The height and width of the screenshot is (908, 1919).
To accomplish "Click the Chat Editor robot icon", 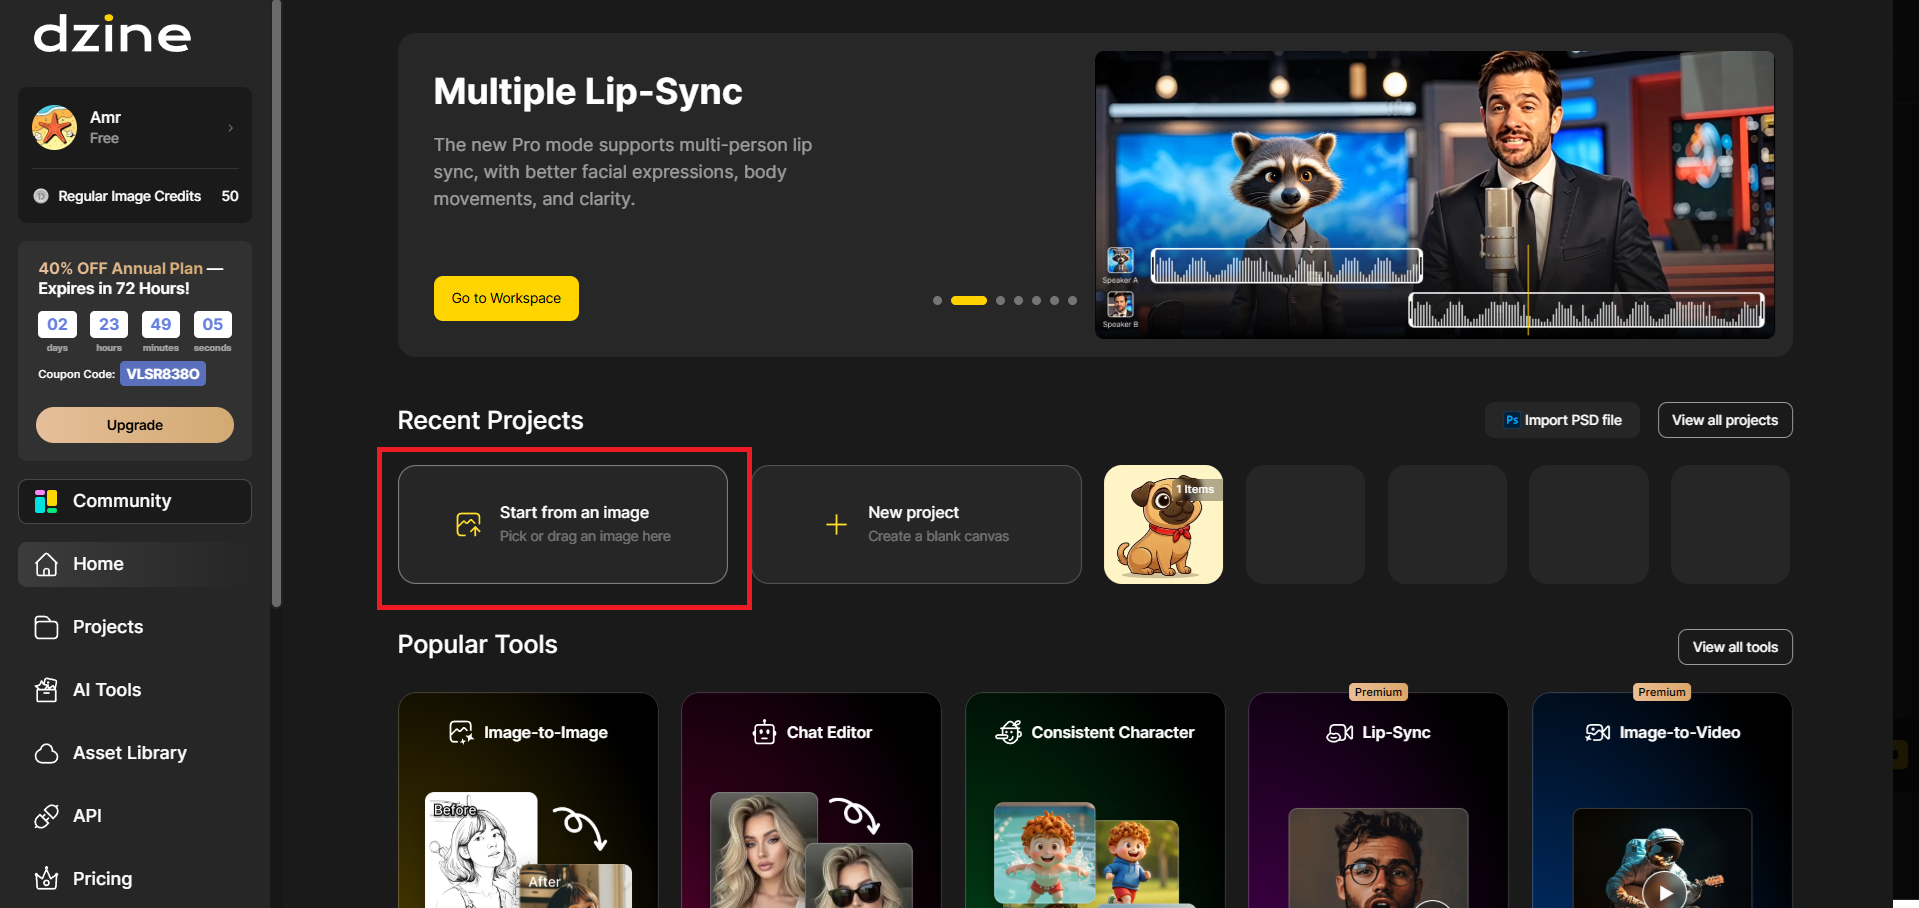I will pyautogui.click(x=764, y=733).
